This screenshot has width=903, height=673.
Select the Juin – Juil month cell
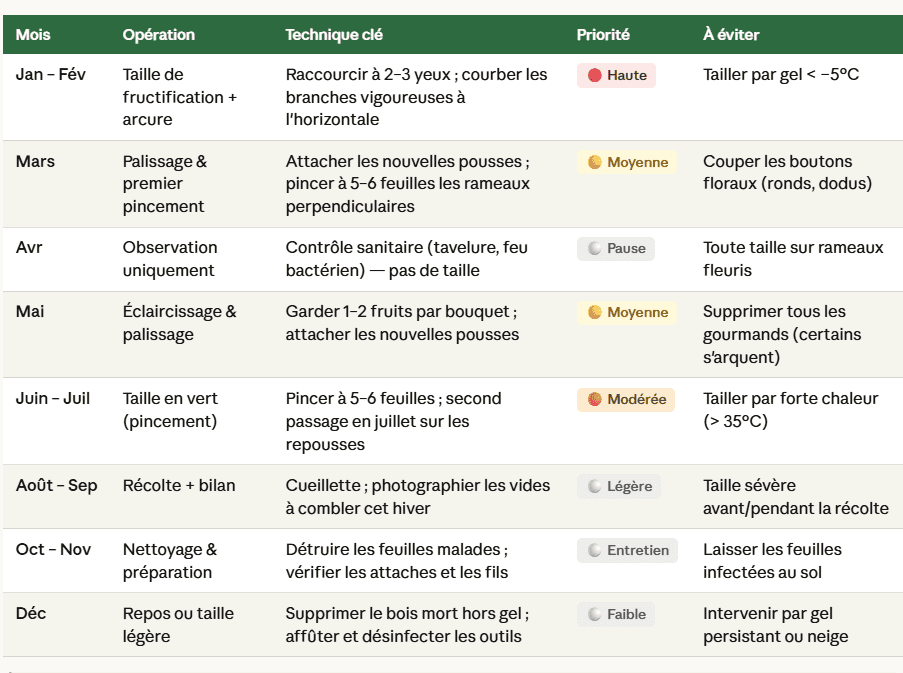[53, 398]
